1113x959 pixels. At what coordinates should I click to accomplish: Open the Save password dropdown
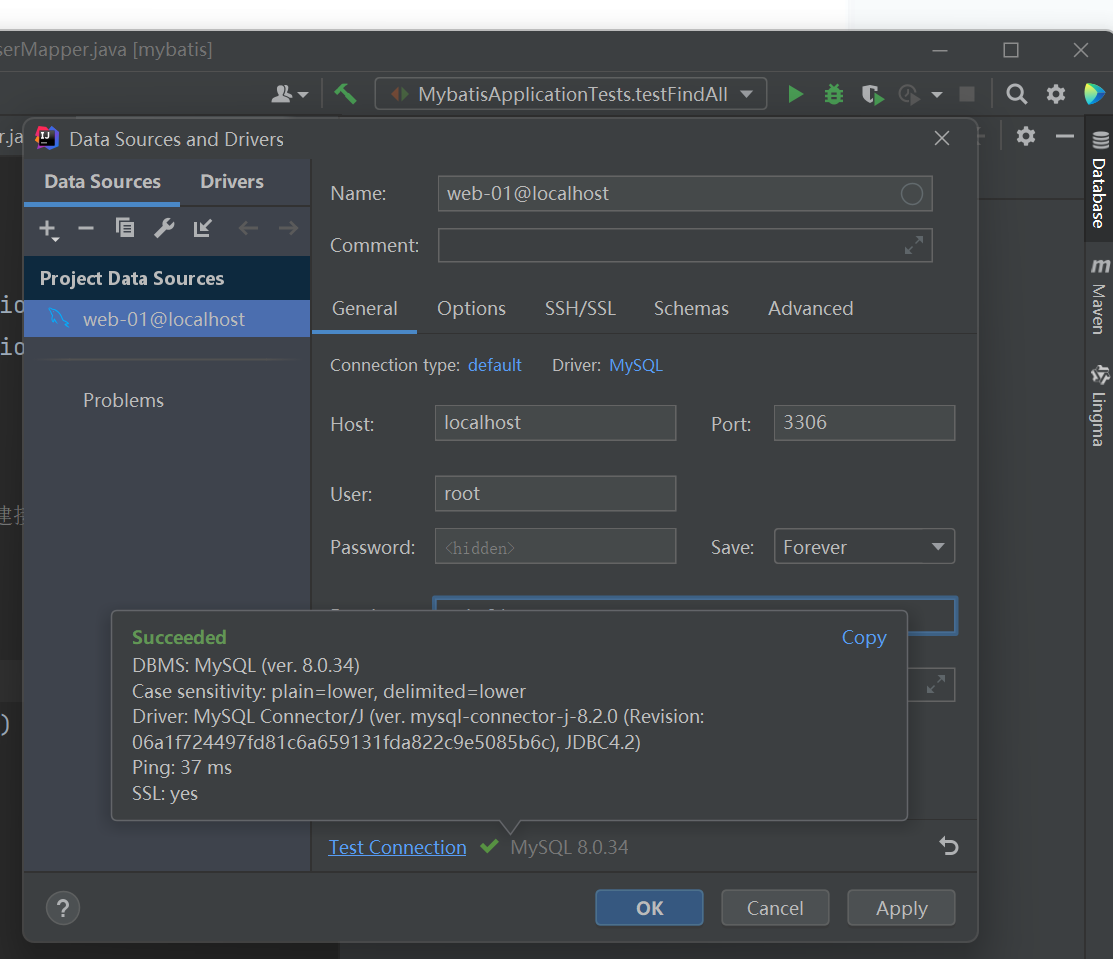click(937, 546)
